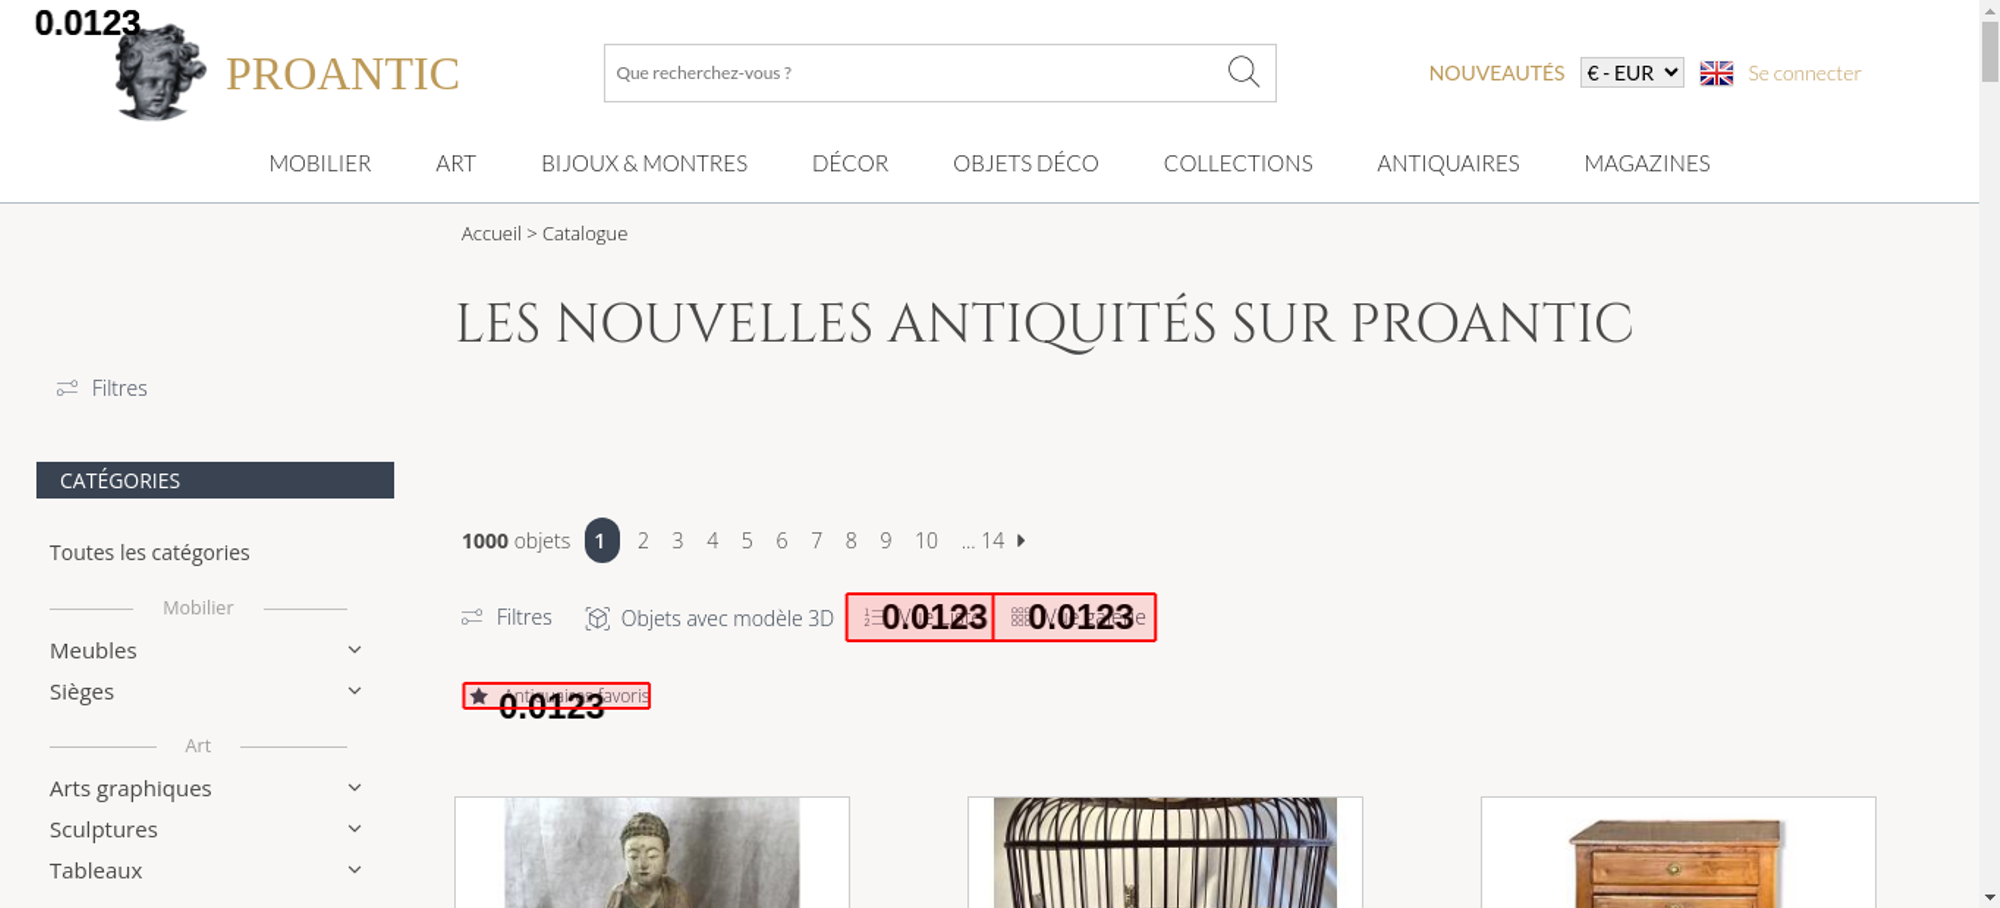The image size is (2000, 908).
Task: Expand the Meubles category
Action: [x=354, y=650]
